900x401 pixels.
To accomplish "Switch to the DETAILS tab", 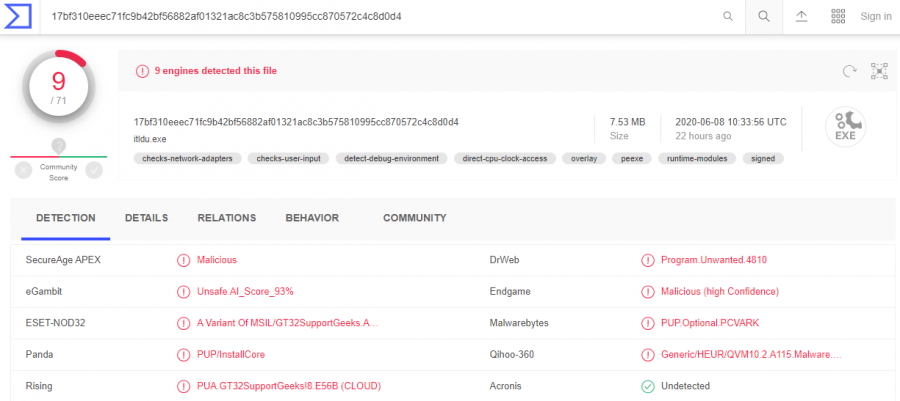I will (146, 218).
